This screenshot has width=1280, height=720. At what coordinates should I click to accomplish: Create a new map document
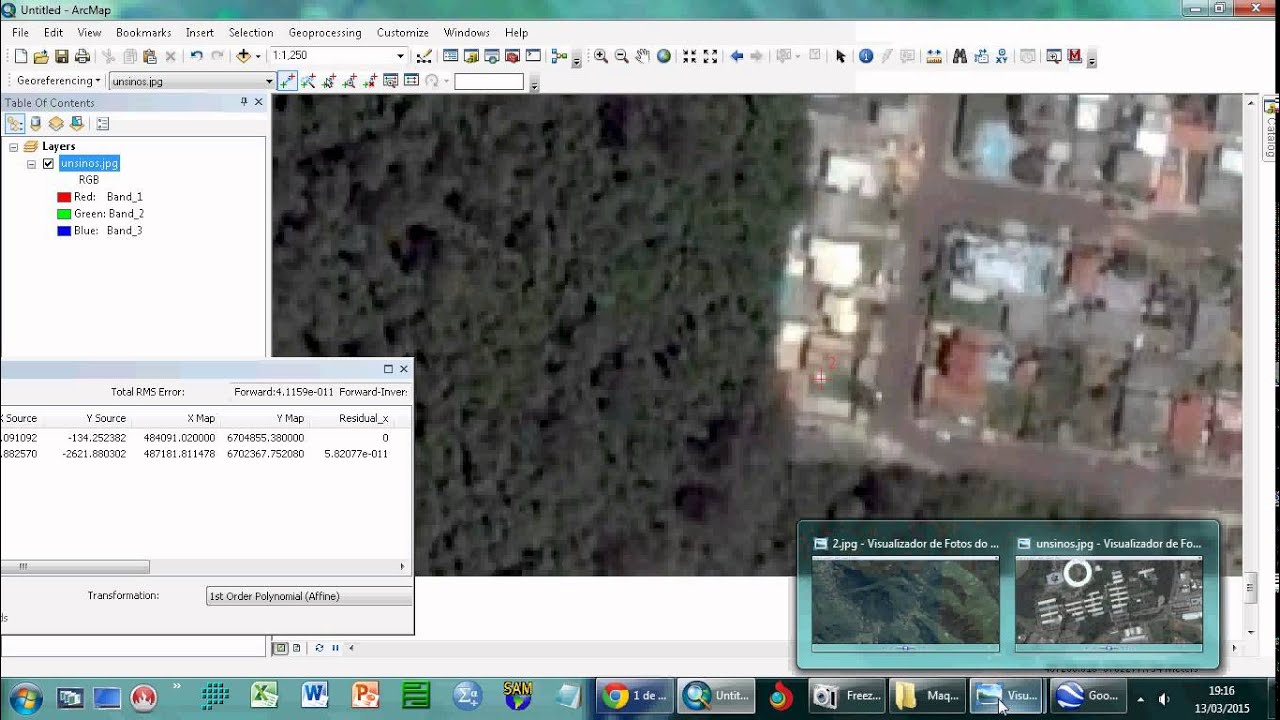coord(21,57)
